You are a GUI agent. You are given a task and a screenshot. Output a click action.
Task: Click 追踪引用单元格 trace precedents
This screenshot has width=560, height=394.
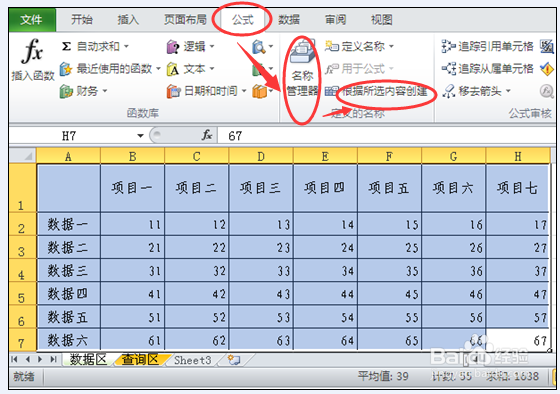tap(487, 46)
